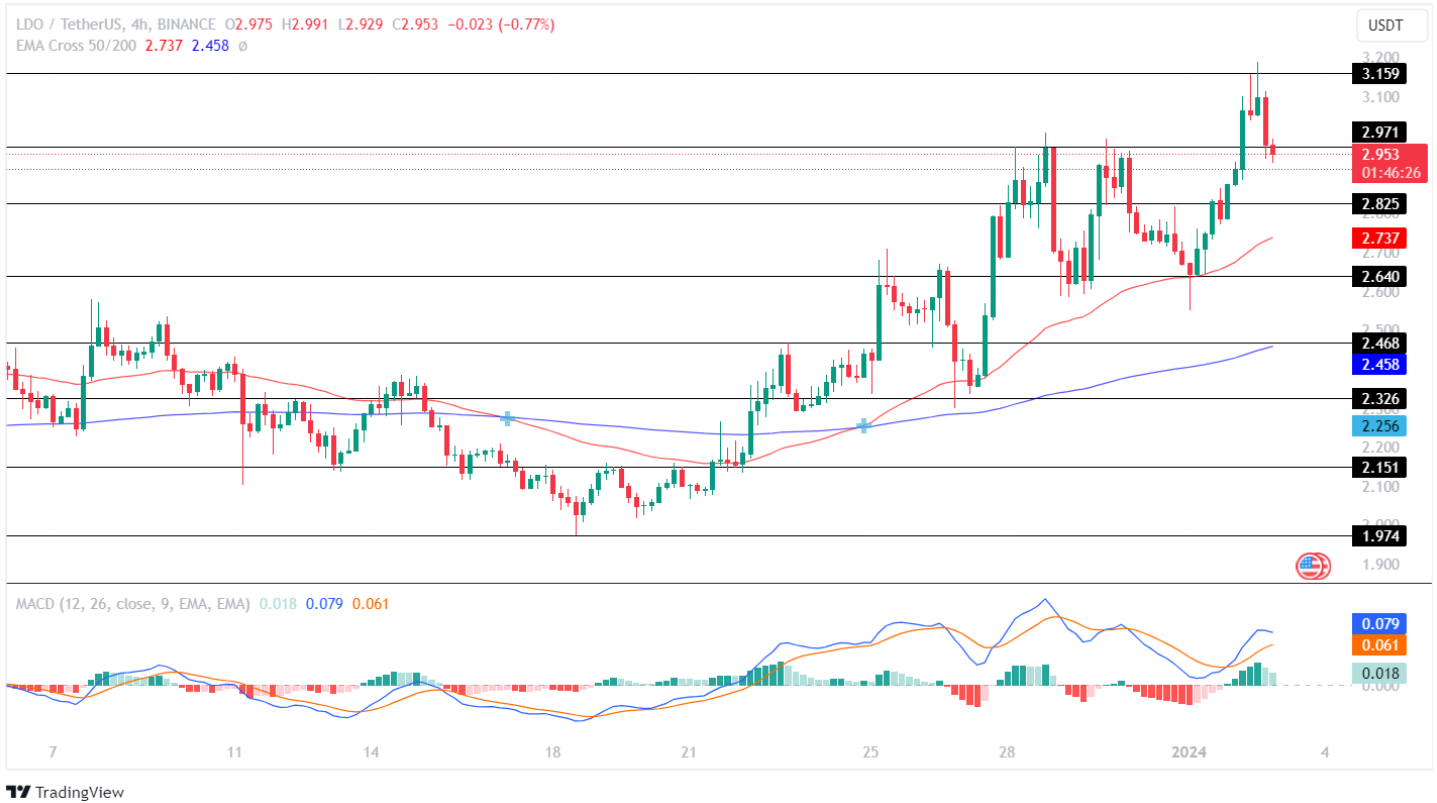Select the BINANCE exchange label
The width and height of the screenshot is (1437, 803).
coord(185,25)
